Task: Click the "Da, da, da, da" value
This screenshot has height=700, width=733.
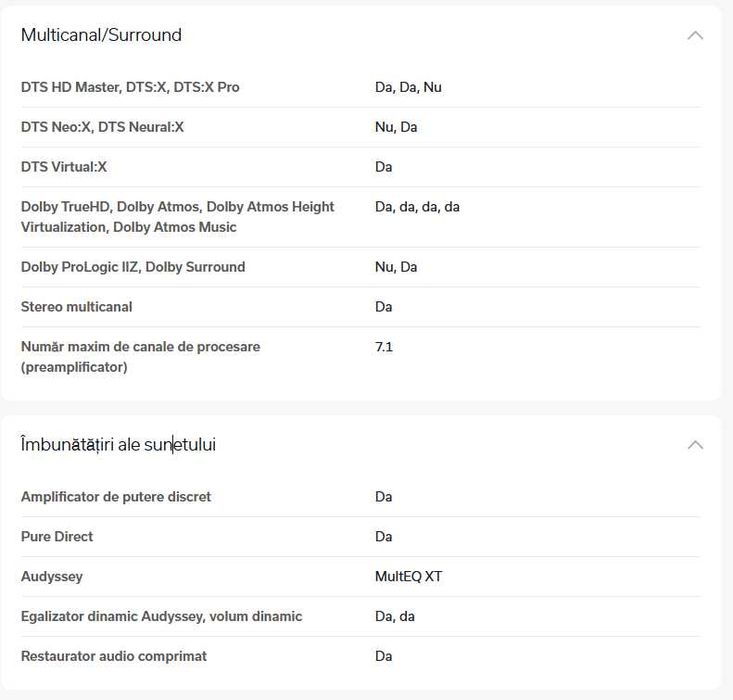Action: click(417, 207)
